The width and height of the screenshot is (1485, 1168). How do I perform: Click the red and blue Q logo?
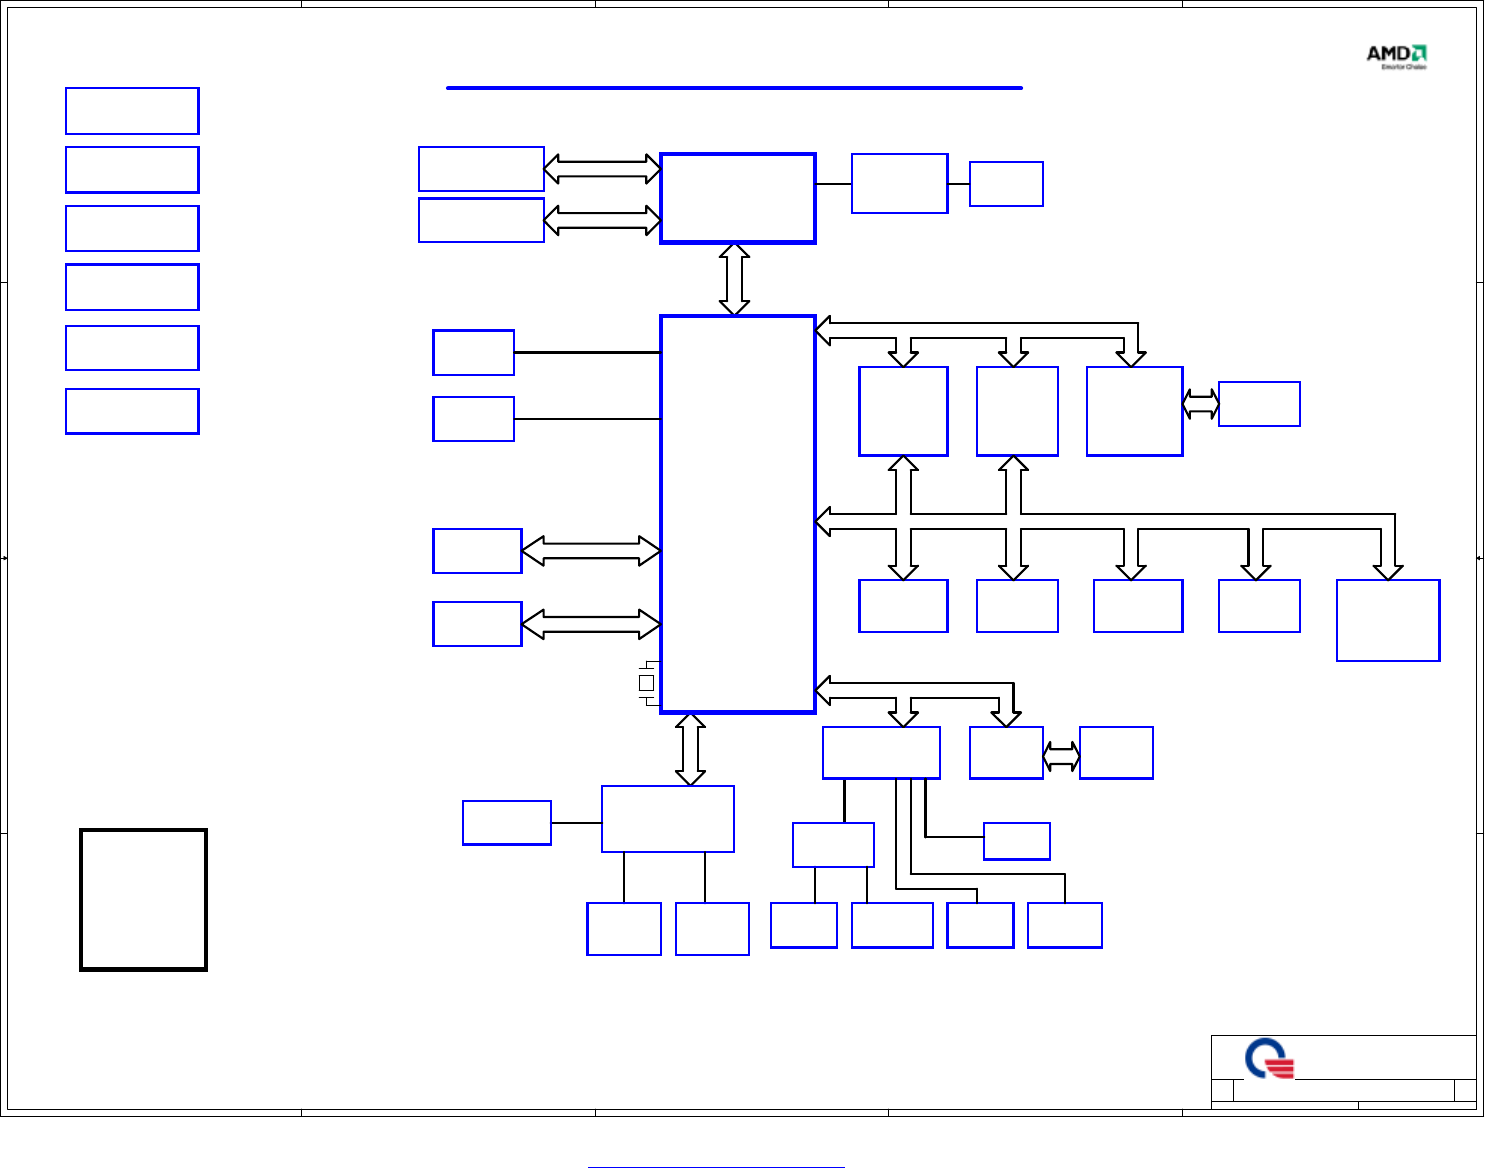1270,1059
